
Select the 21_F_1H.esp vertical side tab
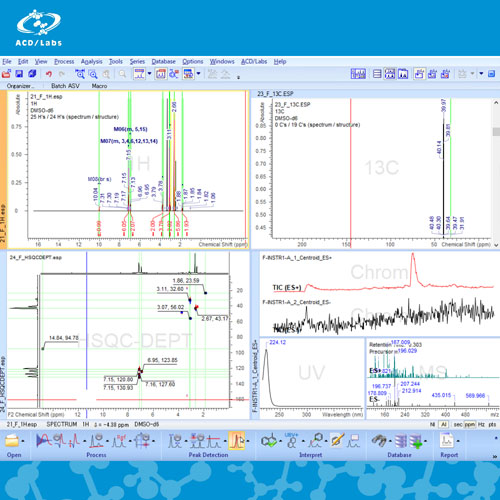(x=3, y=223)
